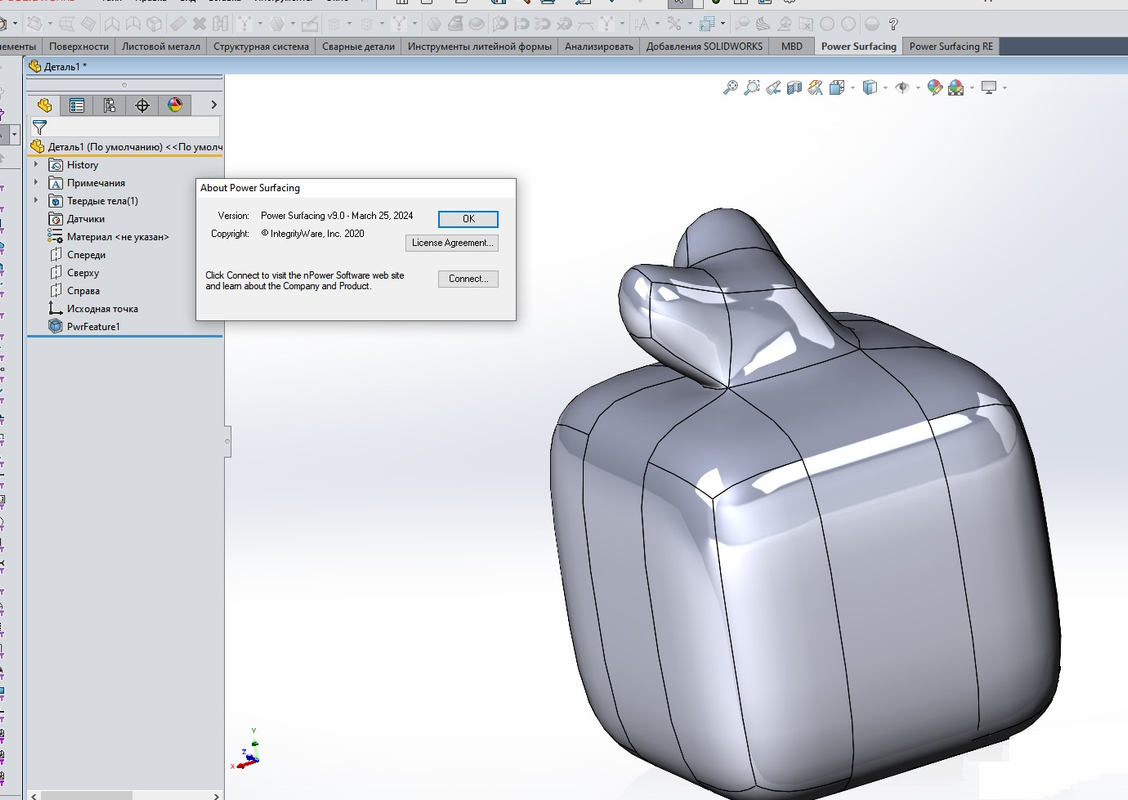The image size is (1128, 800).
Task: Show more manager tabs with right chevron
Action: [x=214, y=105]
